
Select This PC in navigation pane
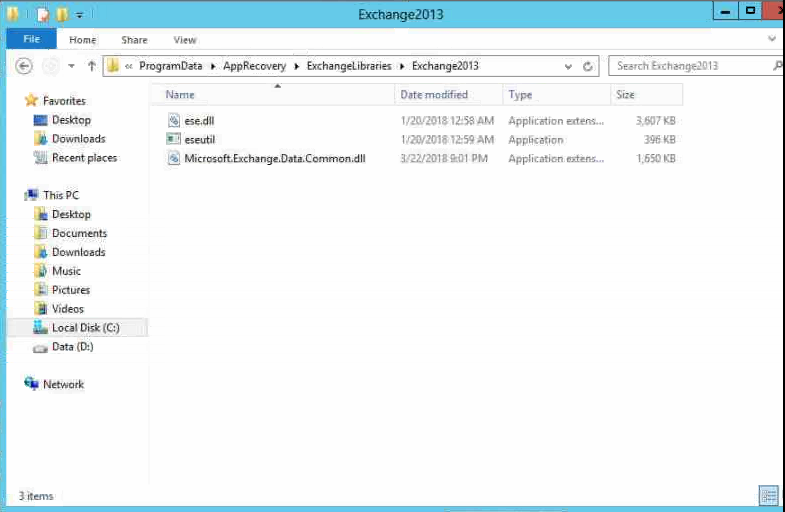coord(61,195)
